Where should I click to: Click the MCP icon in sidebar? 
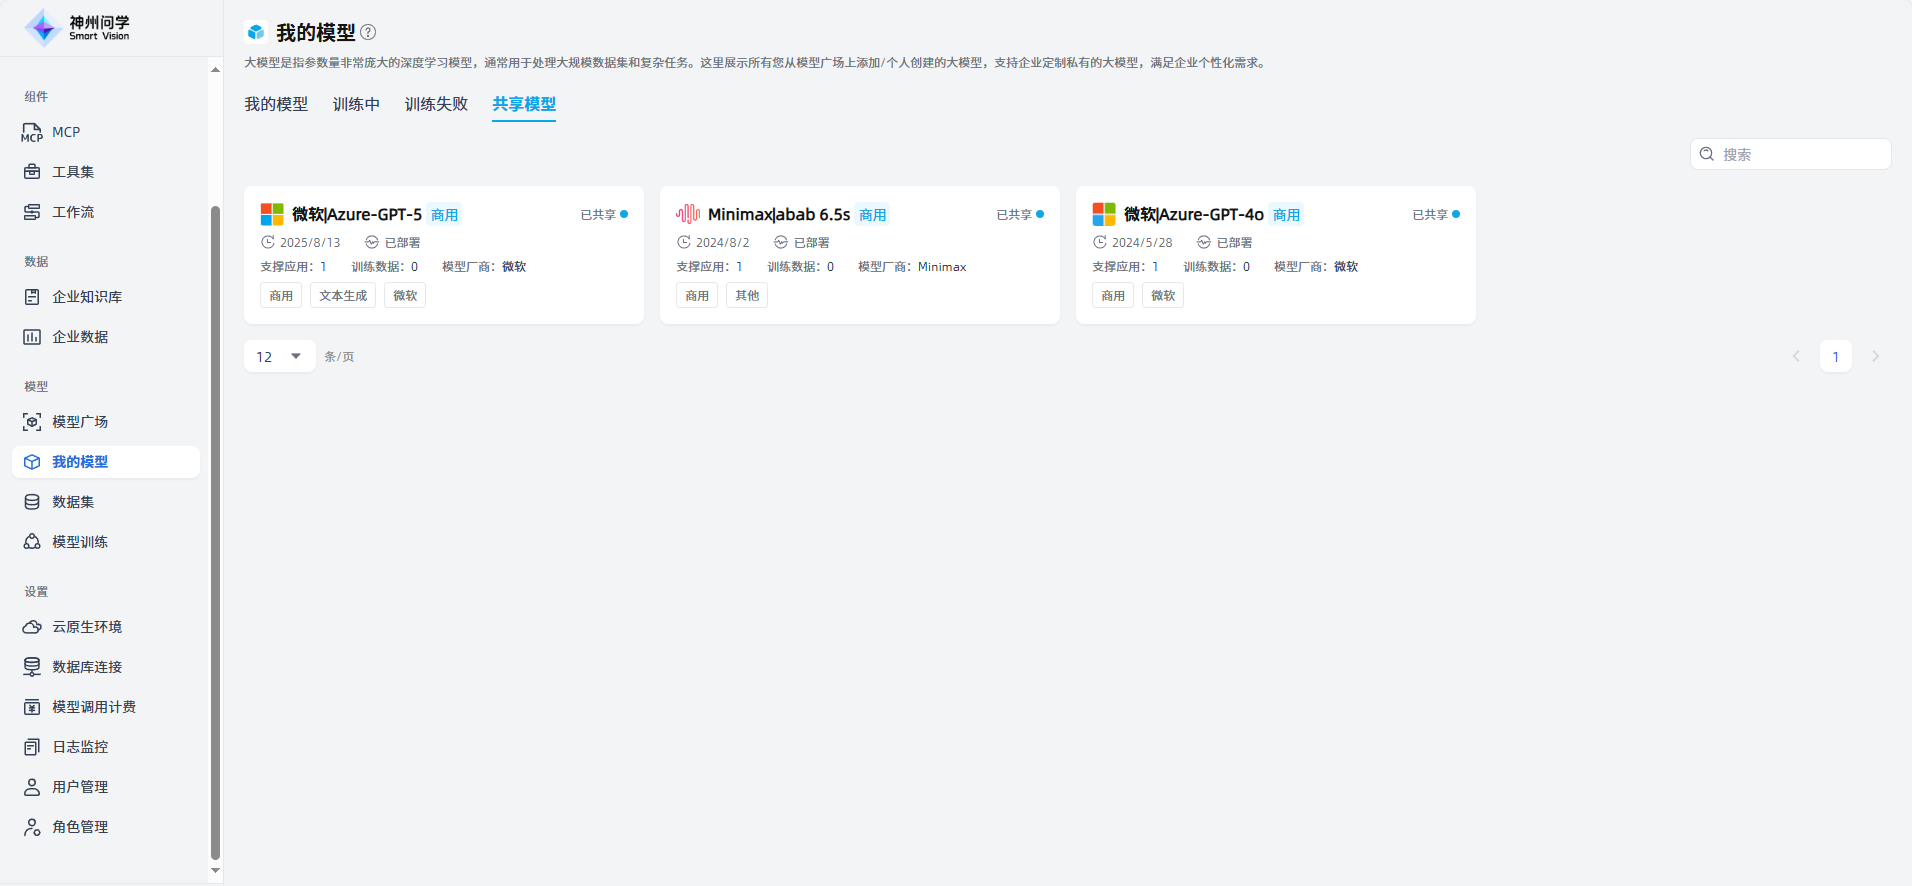(x=32, y=132)
